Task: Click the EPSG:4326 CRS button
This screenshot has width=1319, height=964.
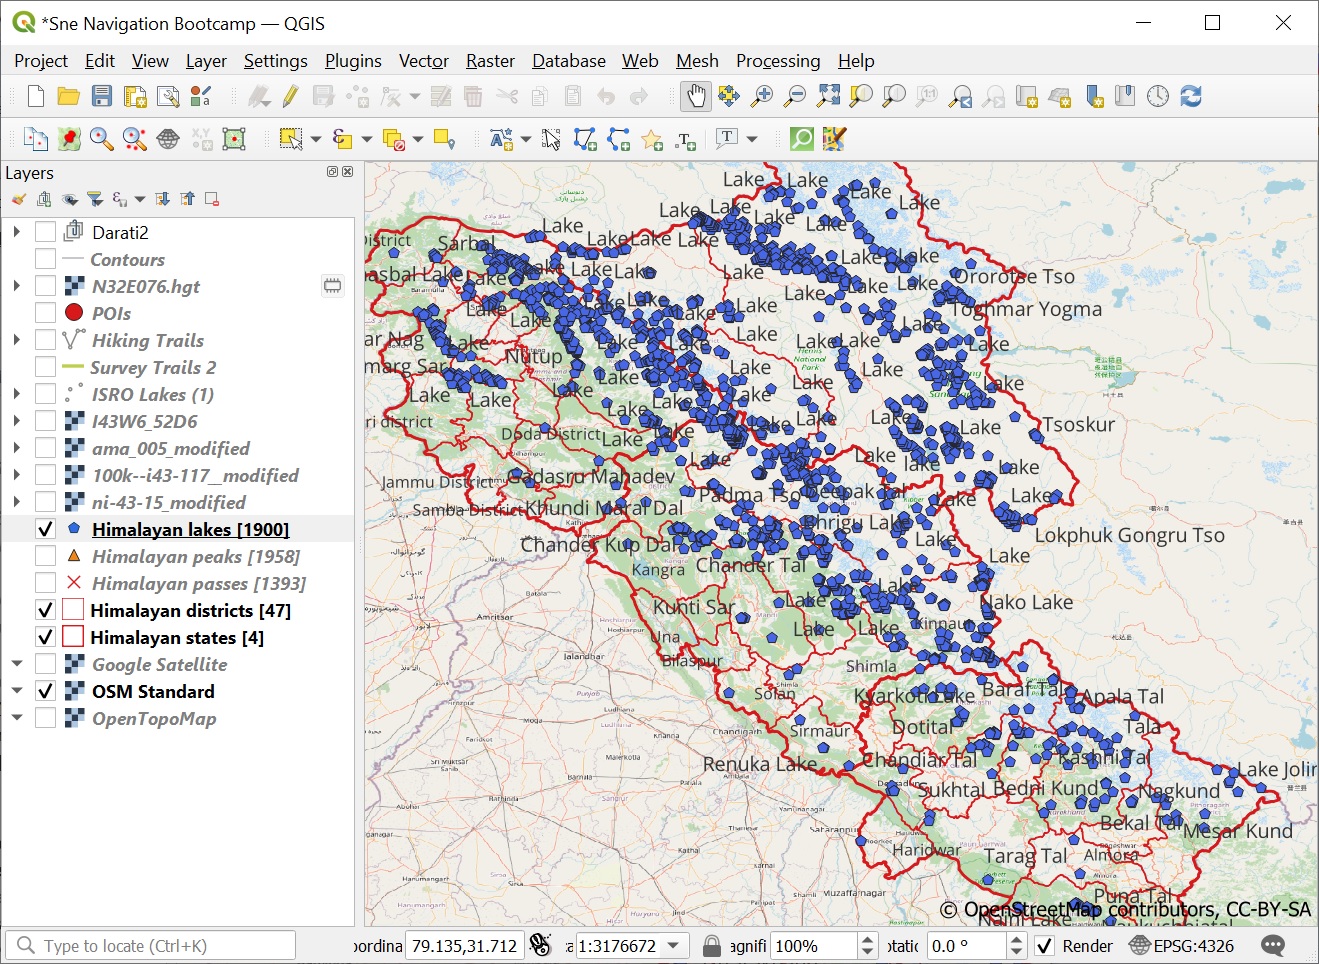Action: pyautogui.click(x=1181, y=946)
